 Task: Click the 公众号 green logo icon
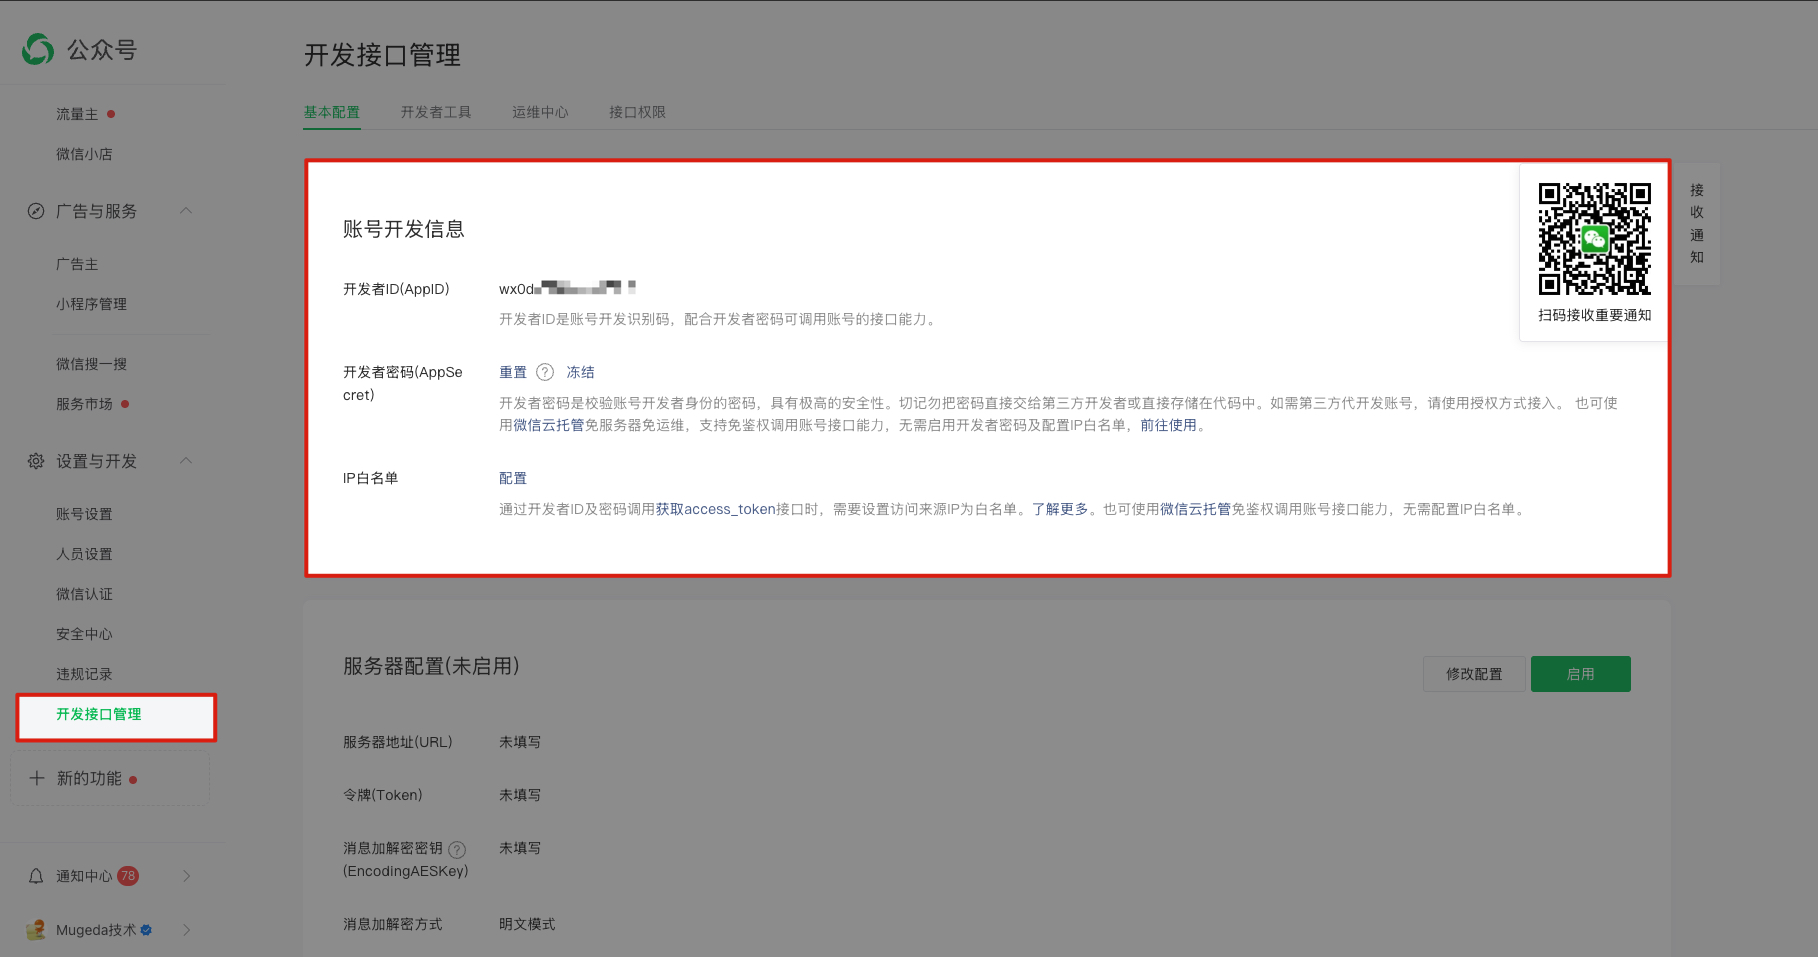click(x=38, y=49)
